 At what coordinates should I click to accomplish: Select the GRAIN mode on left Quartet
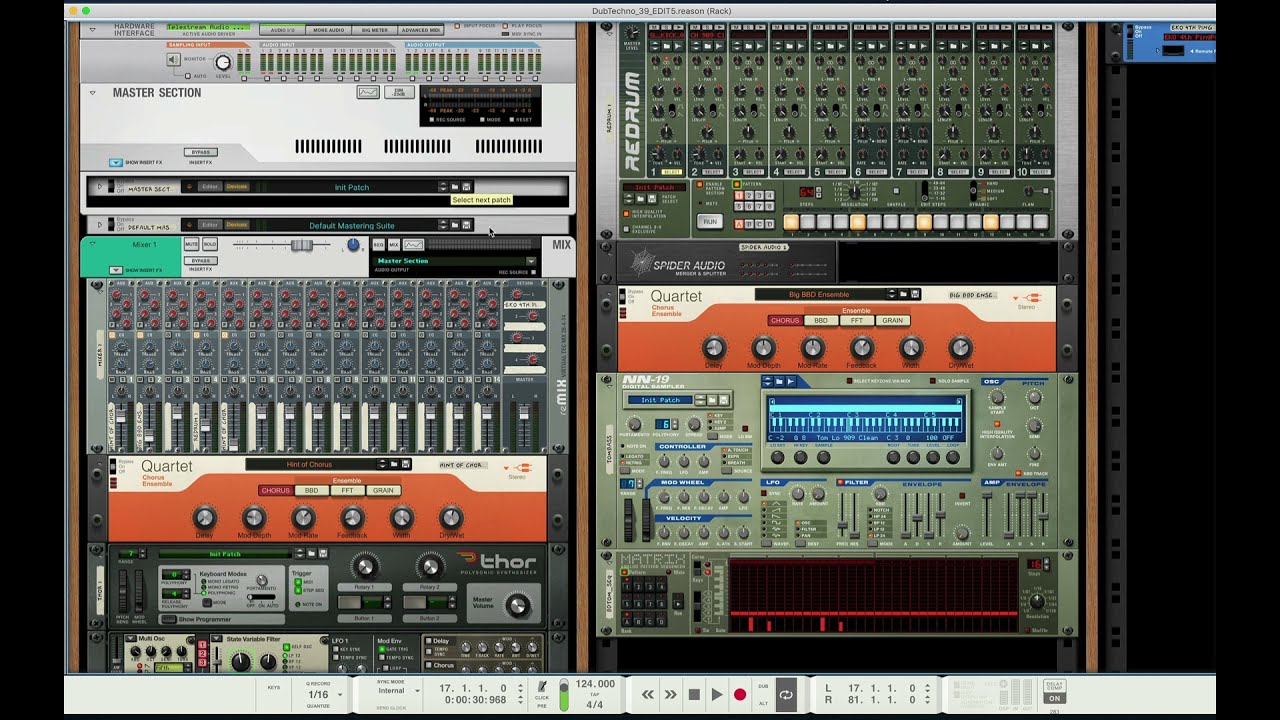(383, 491)
